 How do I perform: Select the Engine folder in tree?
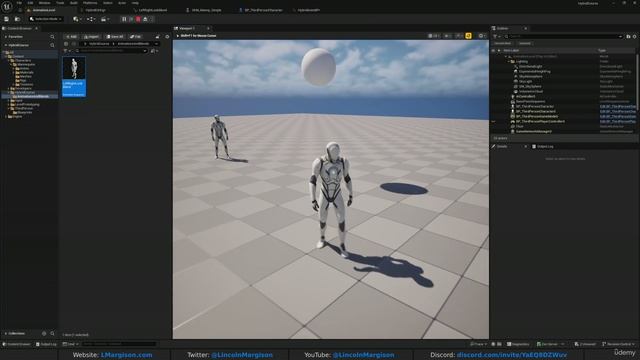point(16,117)
